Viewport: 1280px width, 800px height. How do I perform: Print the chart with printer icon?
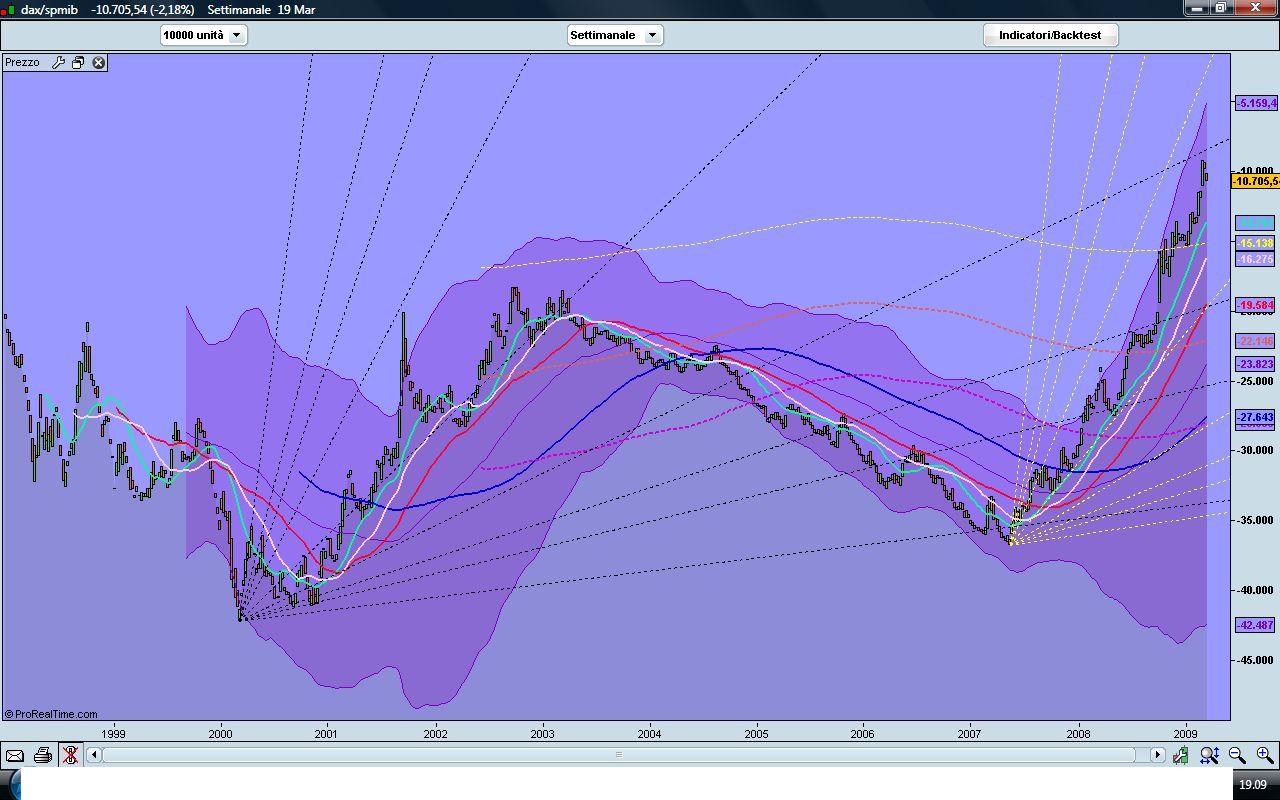(x=42, y=755)
